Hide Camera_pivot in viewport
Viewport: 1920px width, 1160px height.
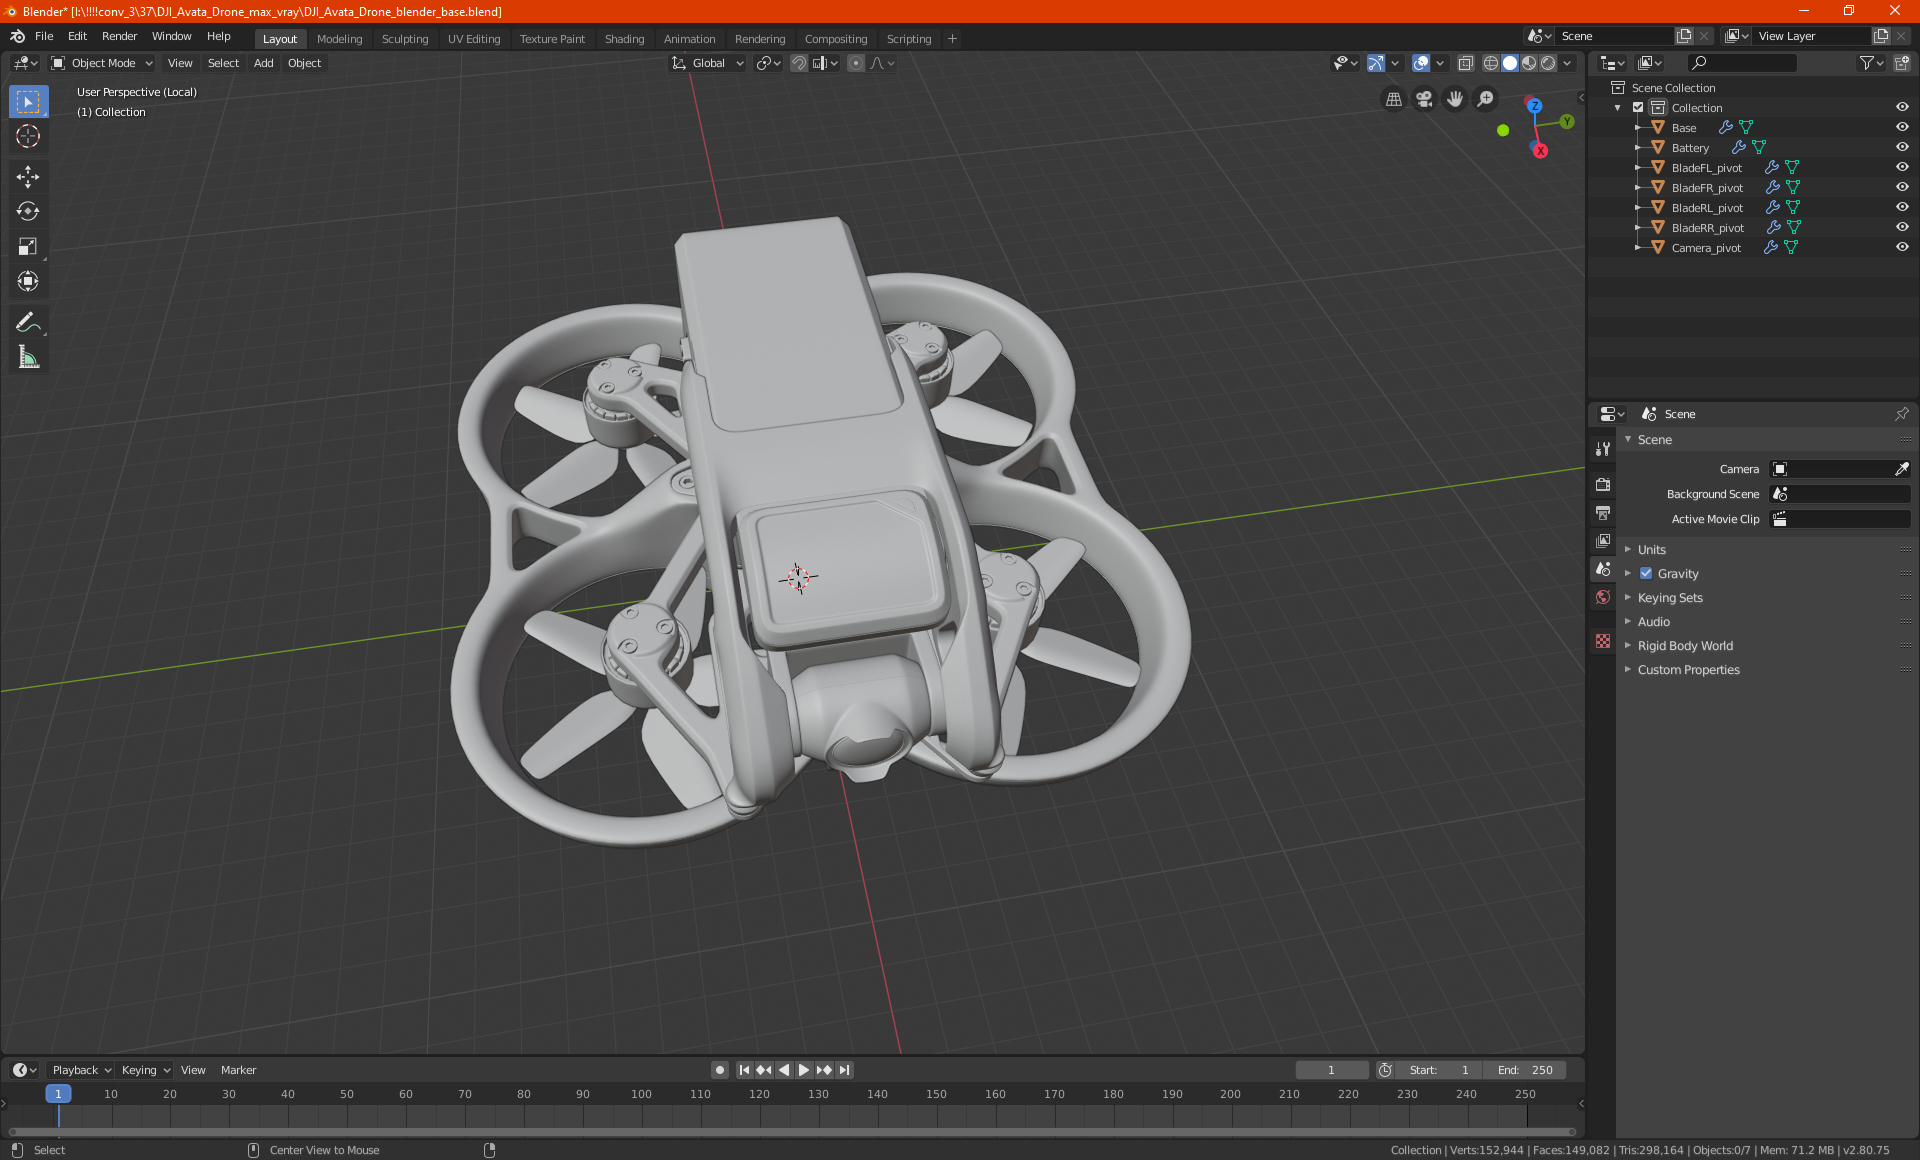point(1902,248)
